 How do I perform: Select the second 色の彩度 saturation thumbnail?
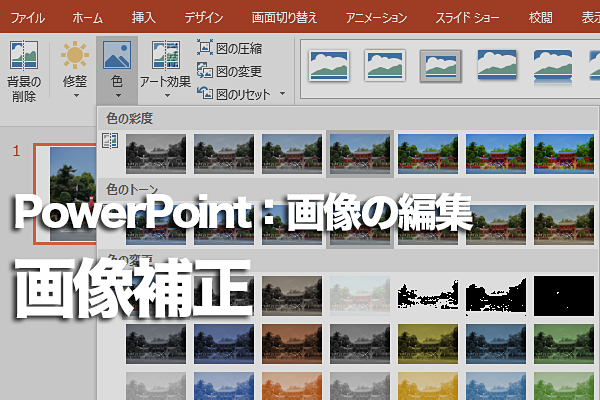click(224, 154)
